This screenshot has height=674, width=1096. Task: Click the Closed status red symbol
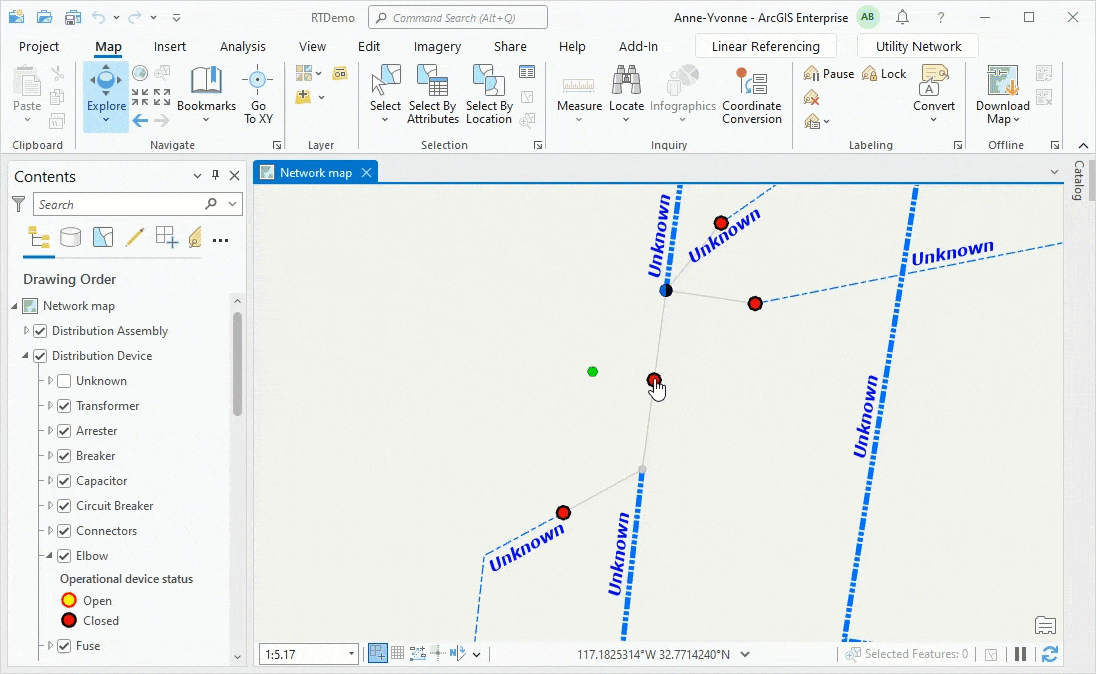click(x=68, y=621)
